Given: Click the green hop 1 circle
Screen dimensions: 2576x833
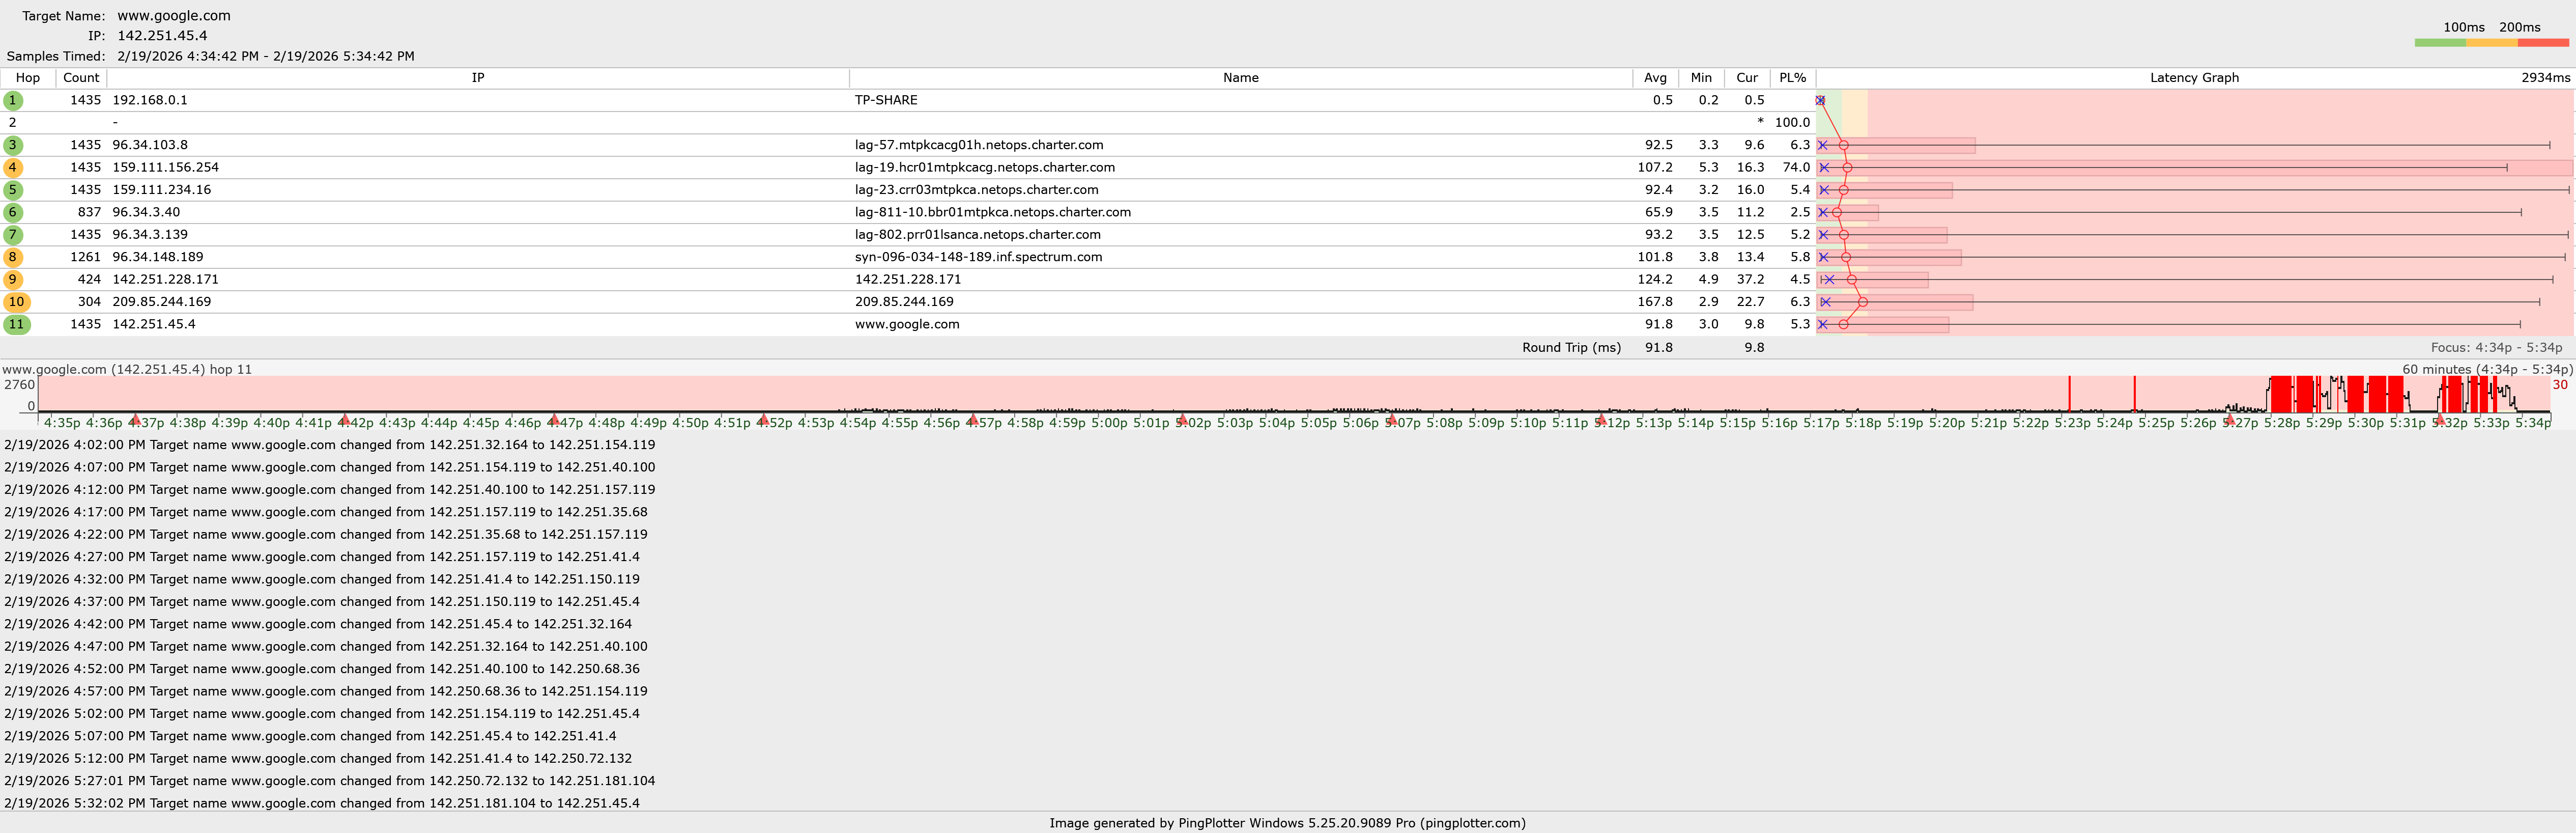Looking at the screenshot, I should click(13, 100).
